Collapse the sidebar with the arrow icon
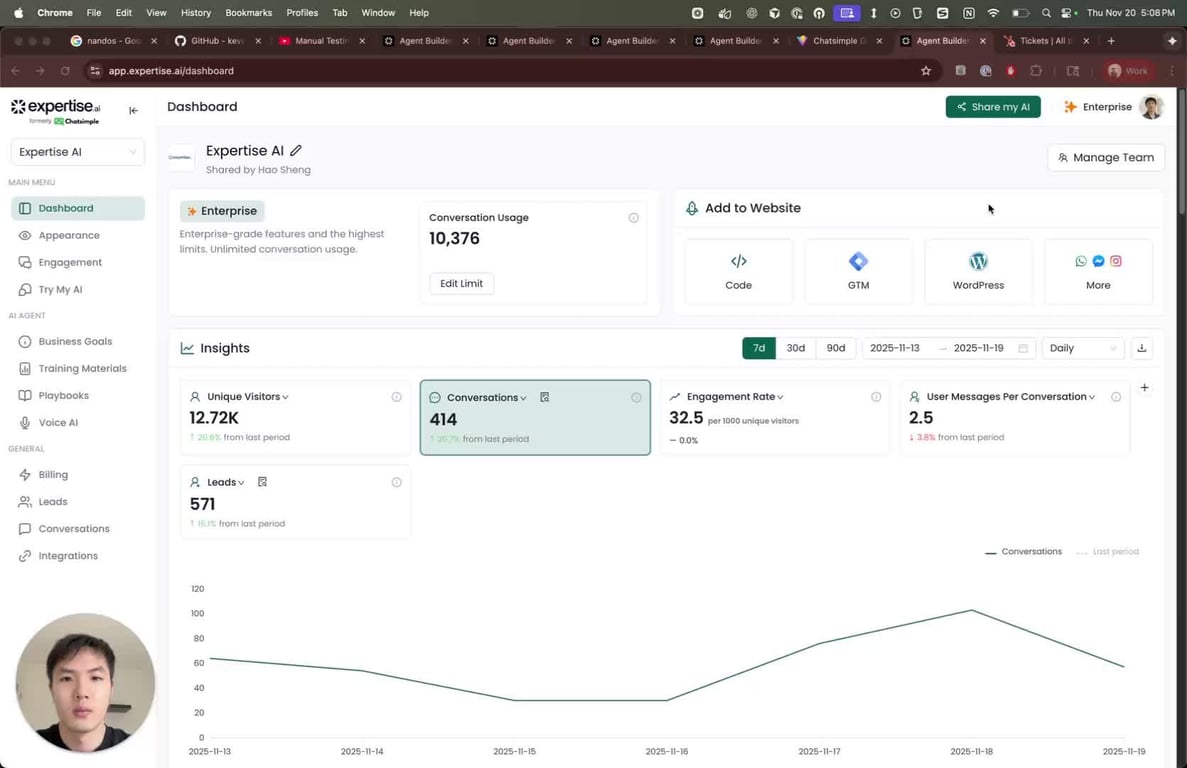The image size is (1187, 768). 133,110
